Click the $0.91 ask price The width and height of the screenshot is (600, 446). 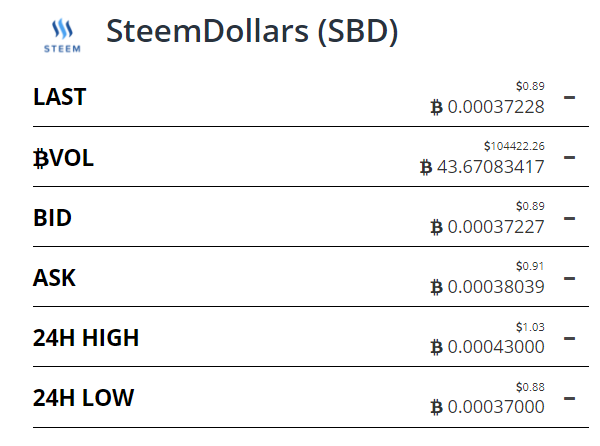click(530, 266)
